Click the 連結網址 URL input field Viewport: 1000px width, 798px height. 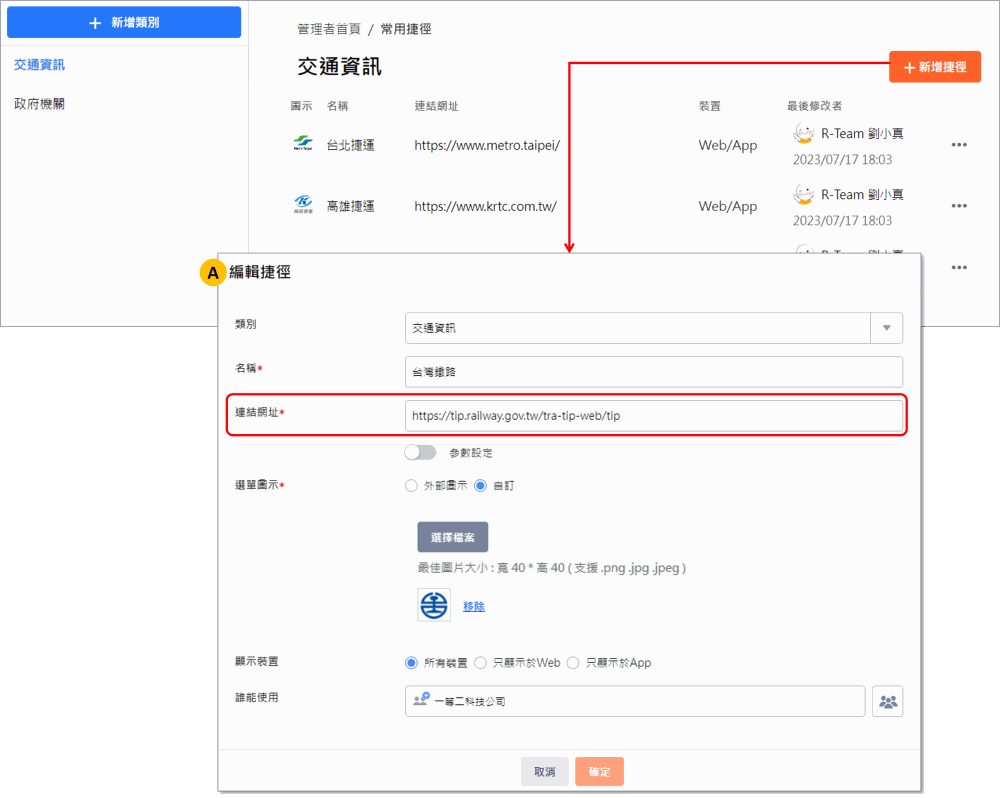[x=654, y=416]
